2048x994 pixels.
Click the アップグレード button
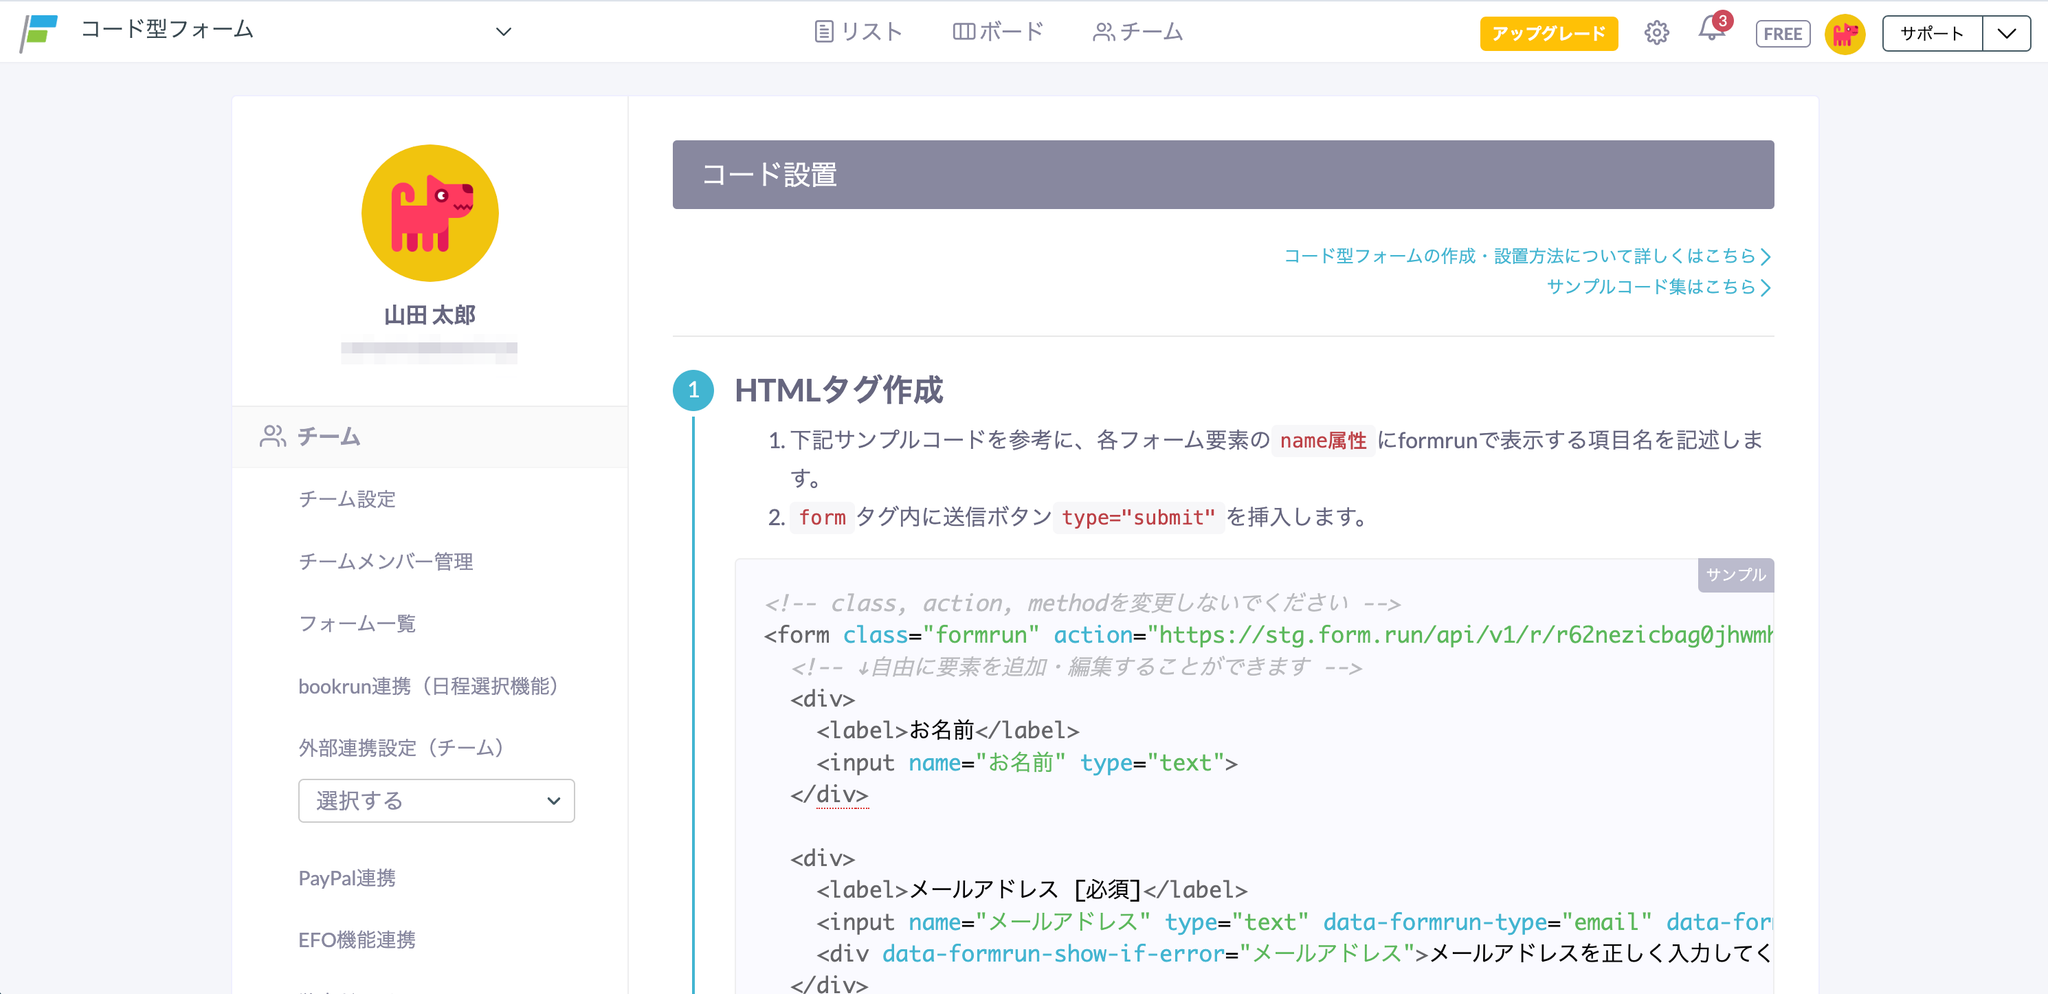pos(1548,34)
